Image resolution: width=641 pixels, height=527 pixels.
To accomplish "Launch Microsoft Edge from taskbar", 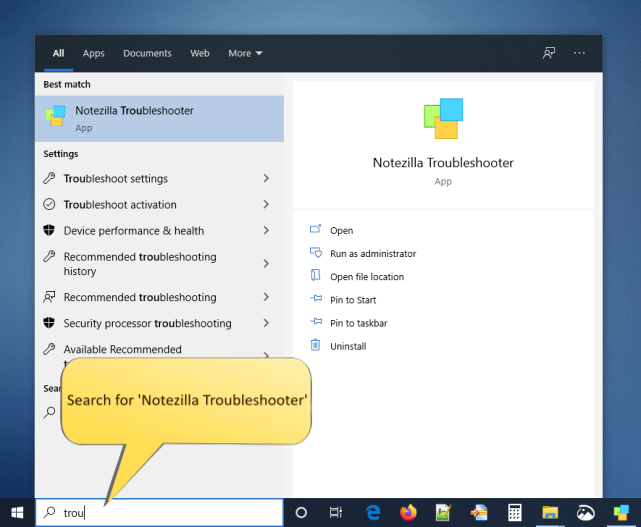I will (373, 512).
